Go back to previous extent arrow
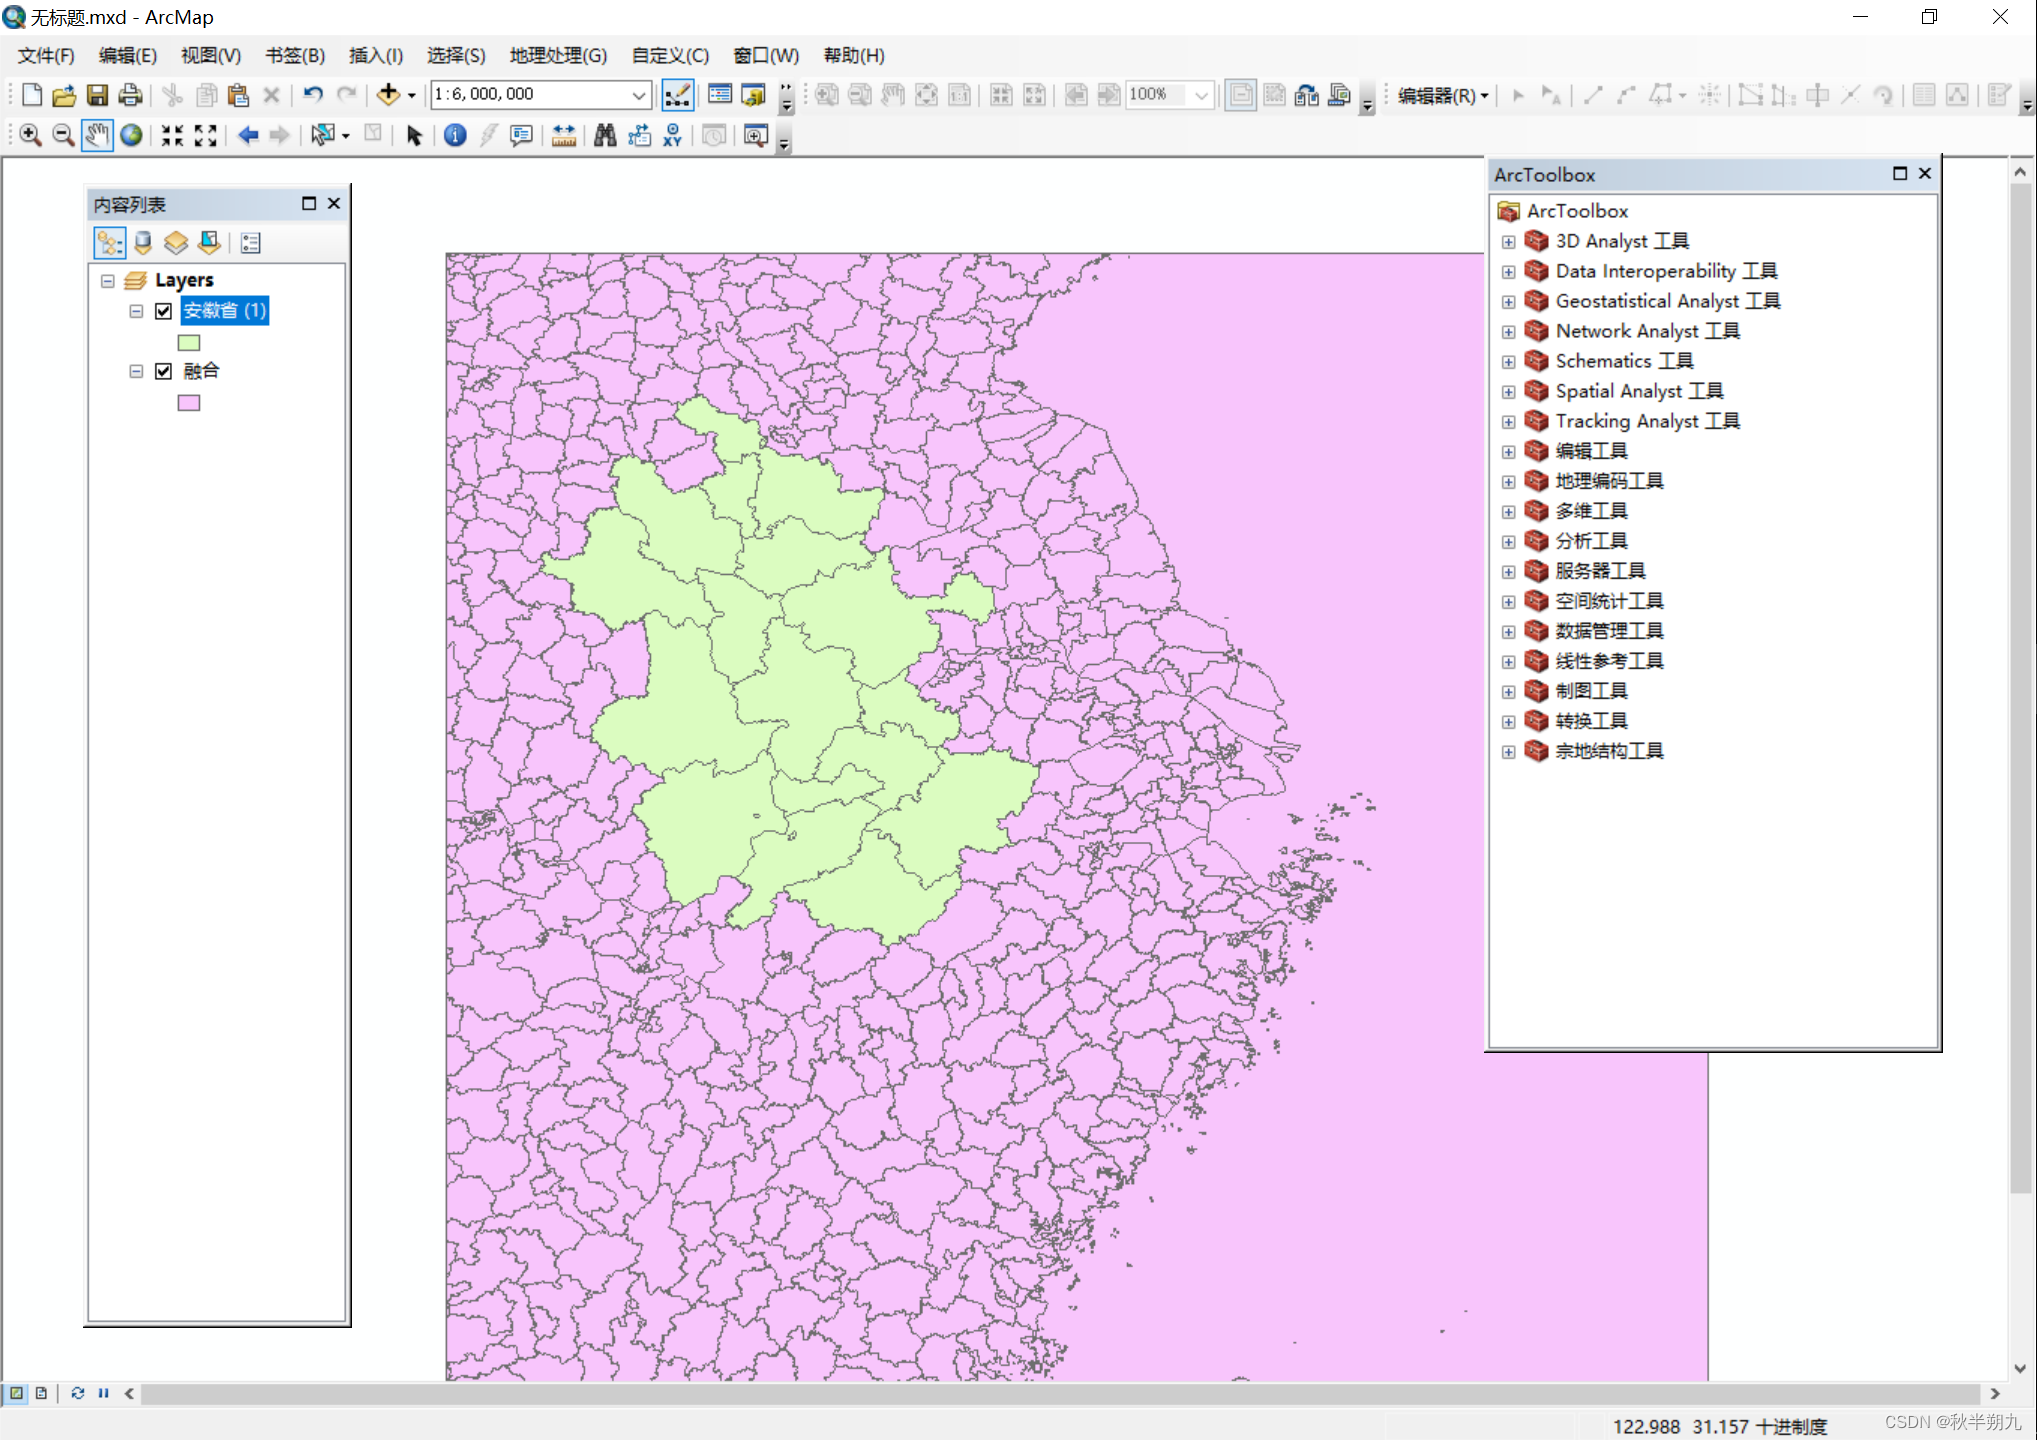 [248, 135]
